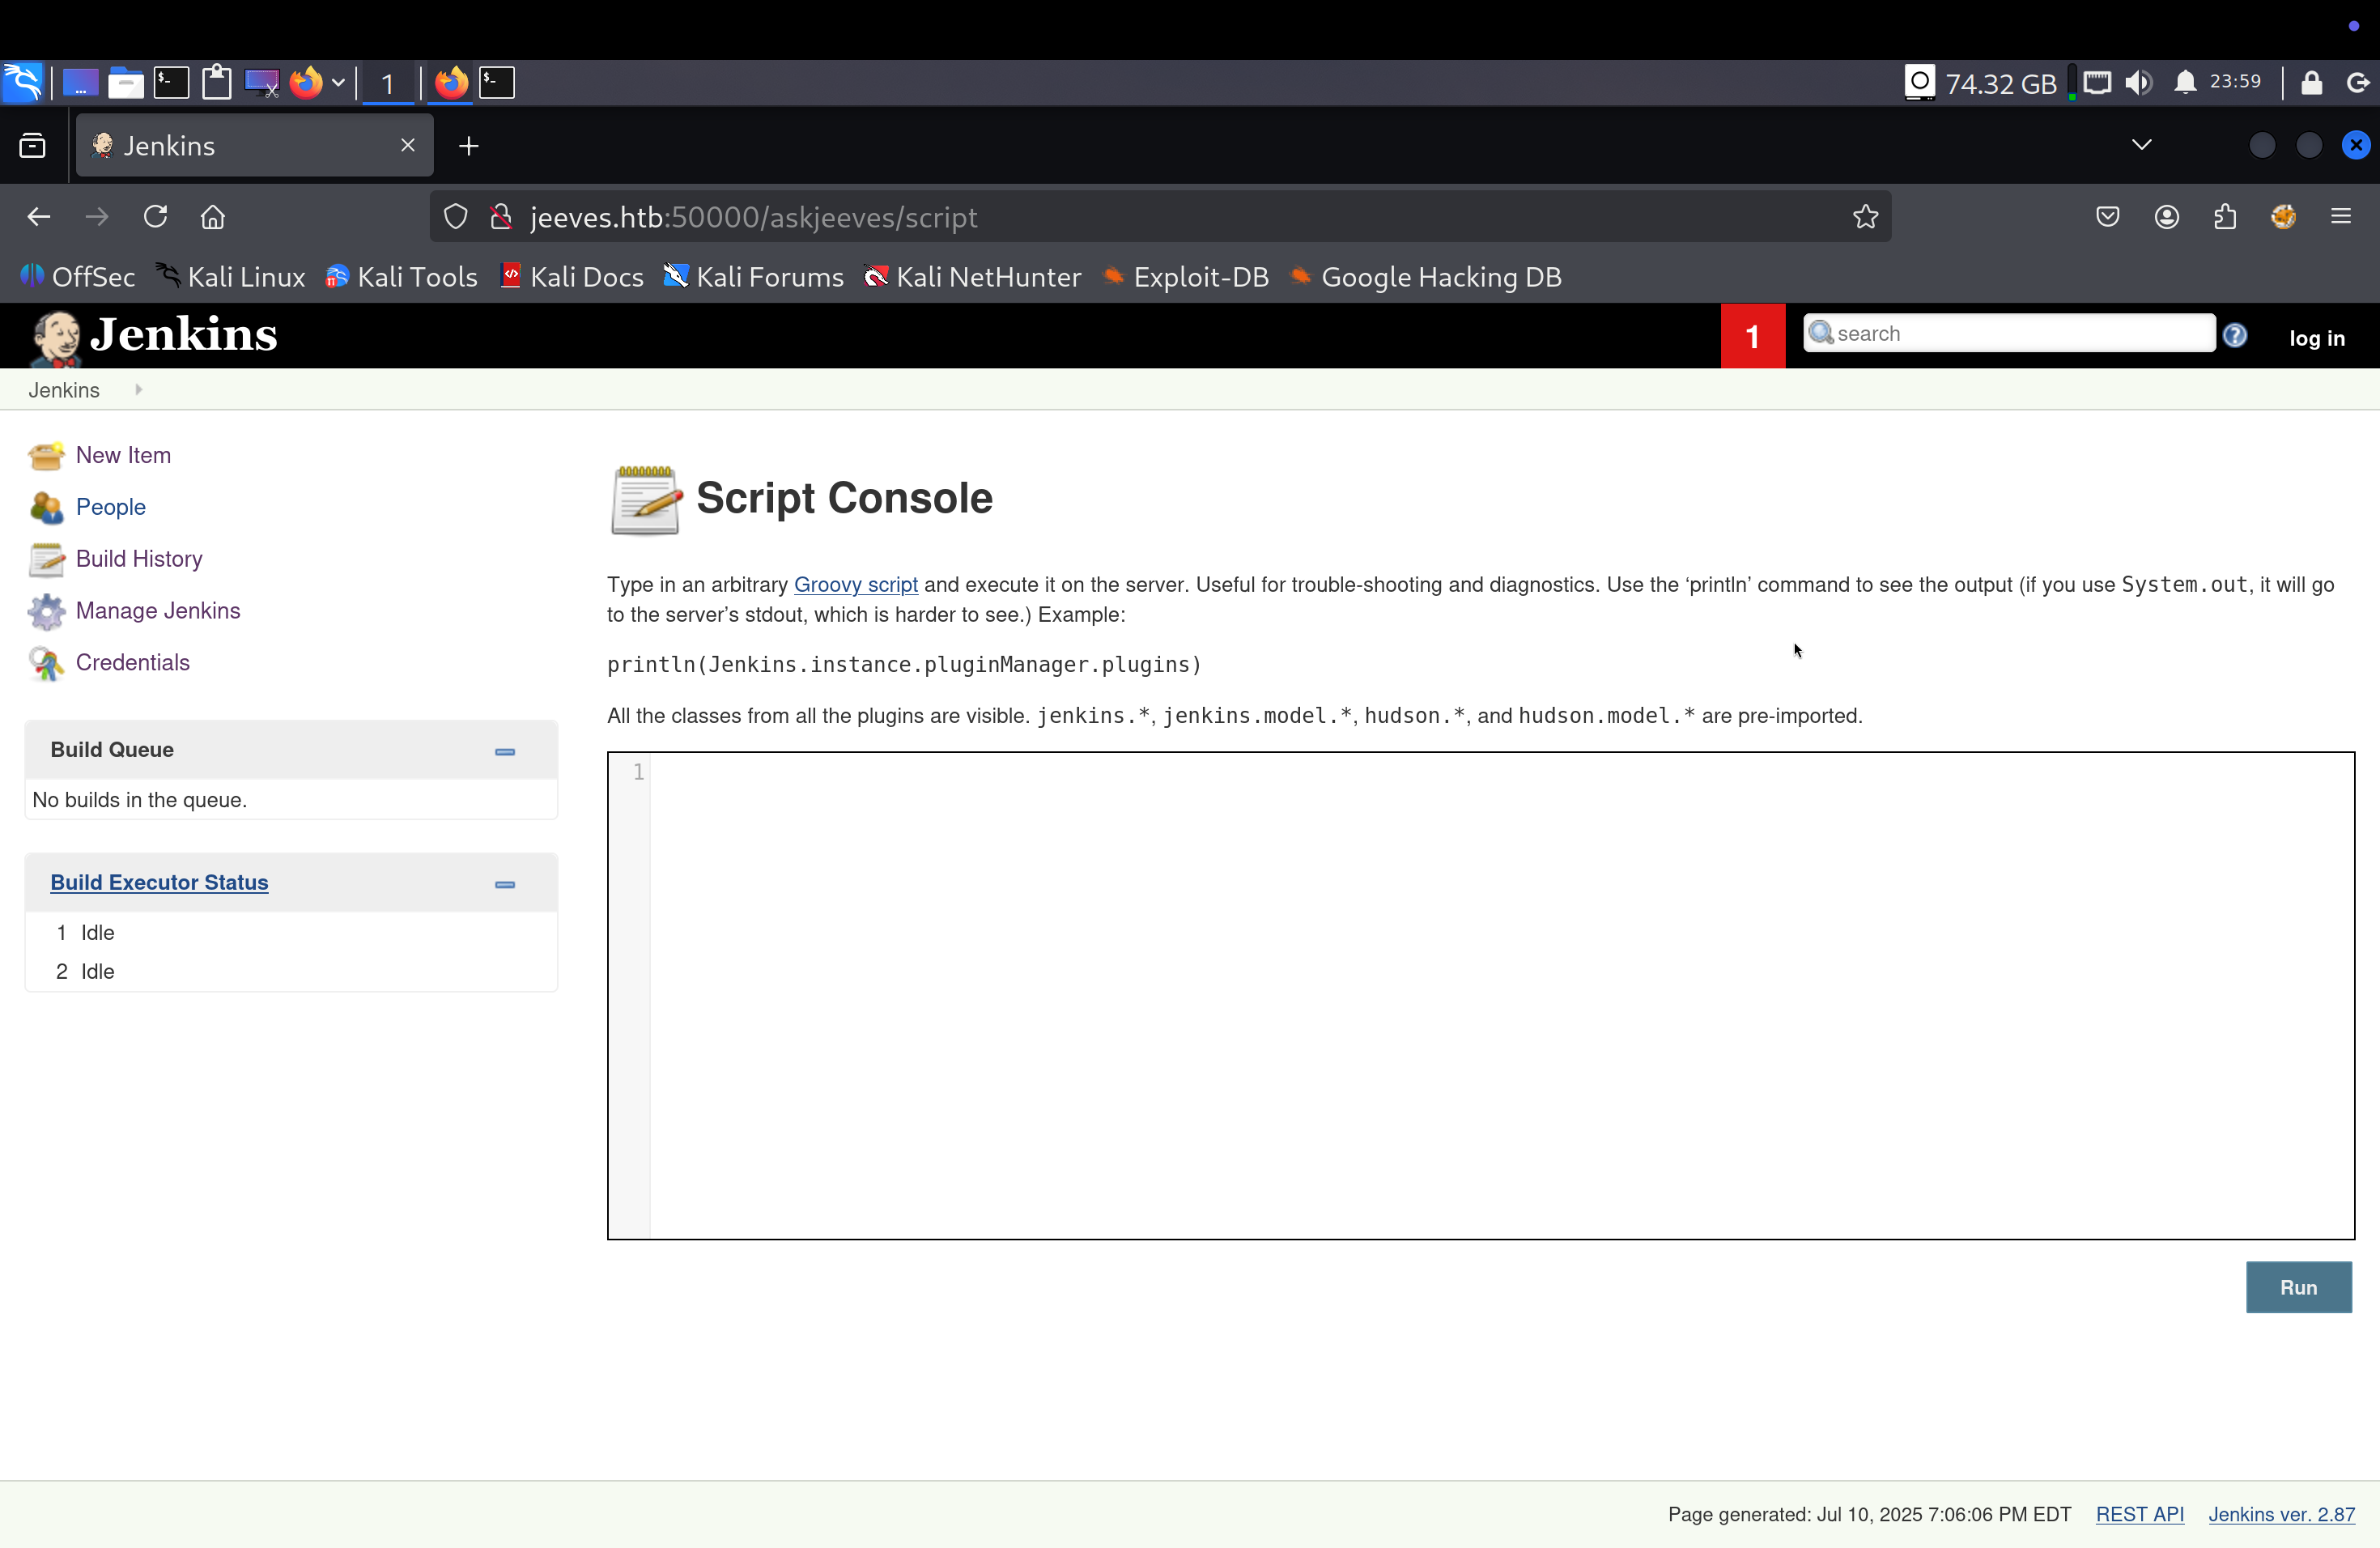This screenshot has height=1548, width=2380.
Task: Open the clipboard manager panel icon
Action: point(217,82)
